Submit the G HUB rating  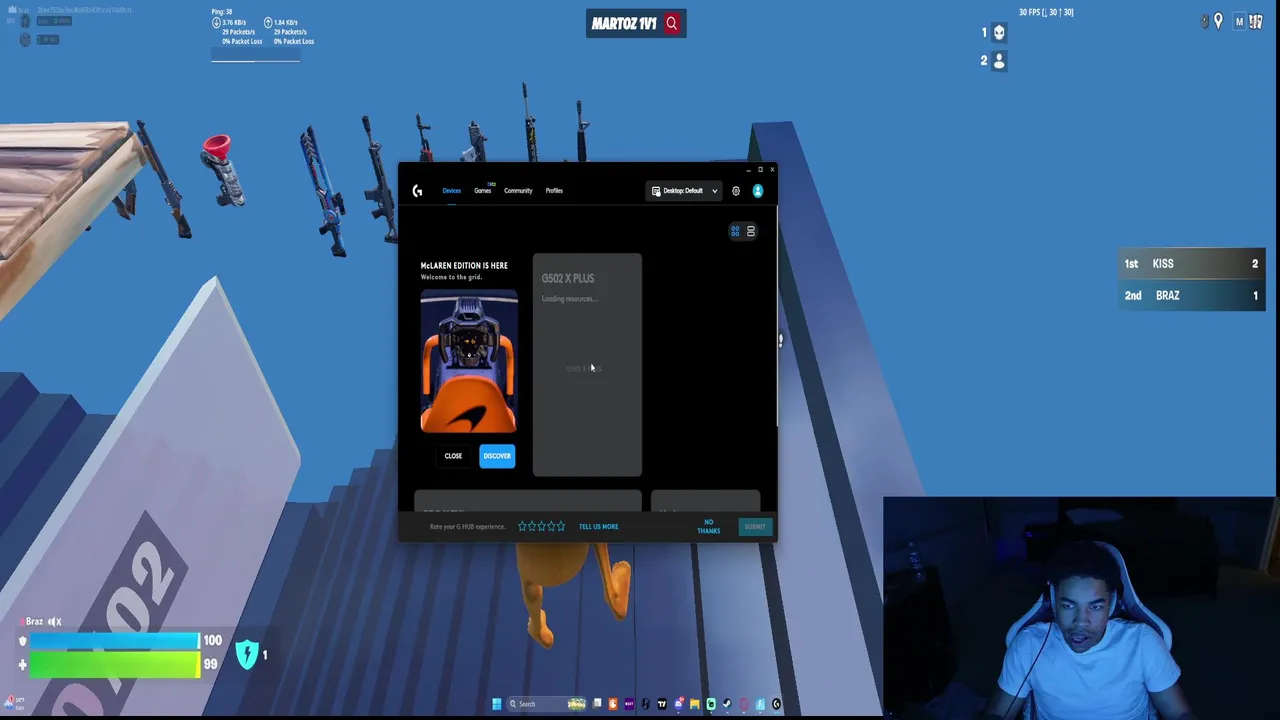click(755, 527)
